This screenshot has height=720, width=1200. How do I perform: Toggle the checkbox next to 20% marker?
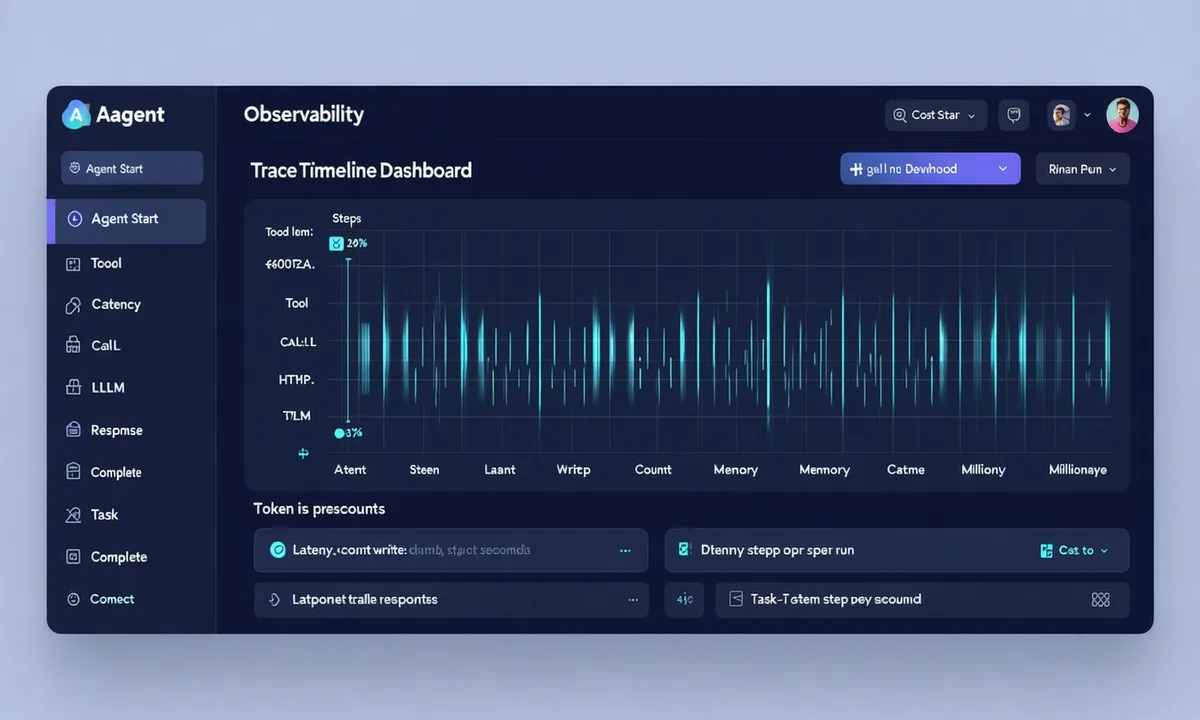pyautogui.click(x=336, y=243)
